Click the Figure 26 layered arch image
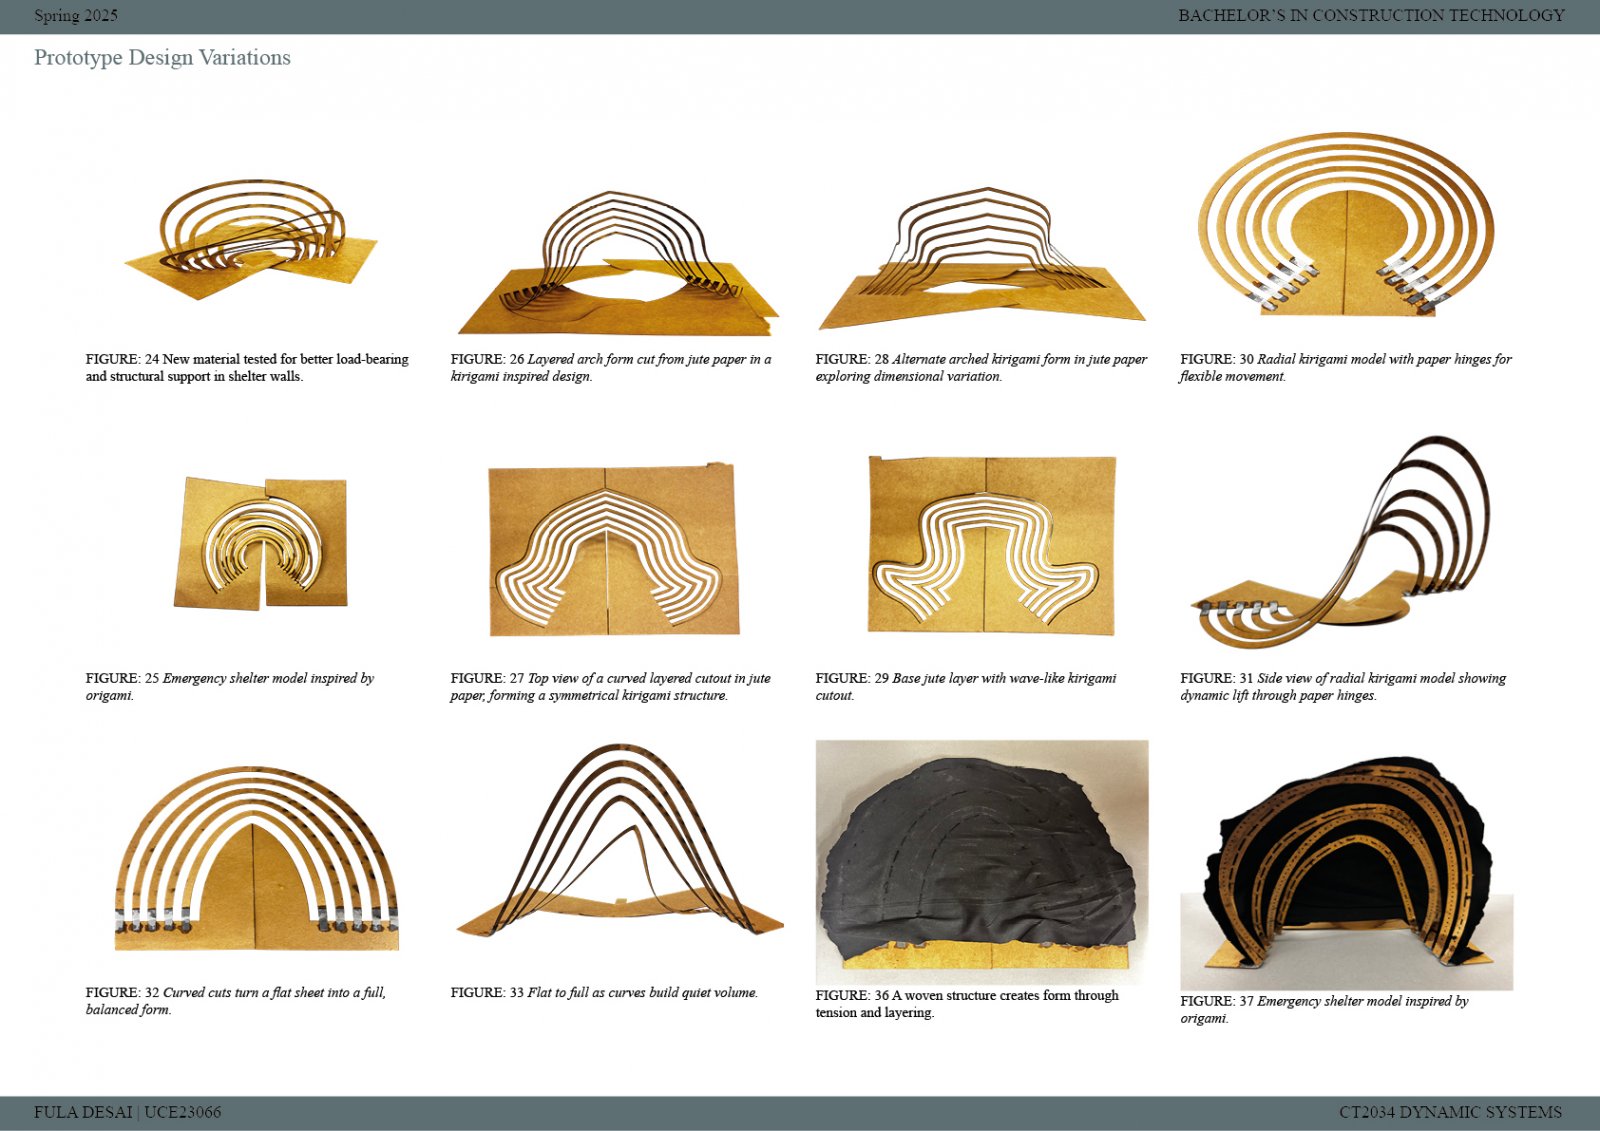1600x1131 pixels. pos(617,263)
